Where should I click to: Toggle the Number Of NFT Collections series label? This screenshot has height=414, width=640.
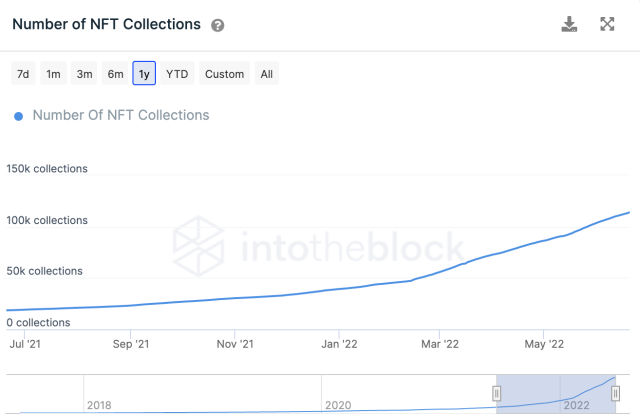tap(121, 115)
